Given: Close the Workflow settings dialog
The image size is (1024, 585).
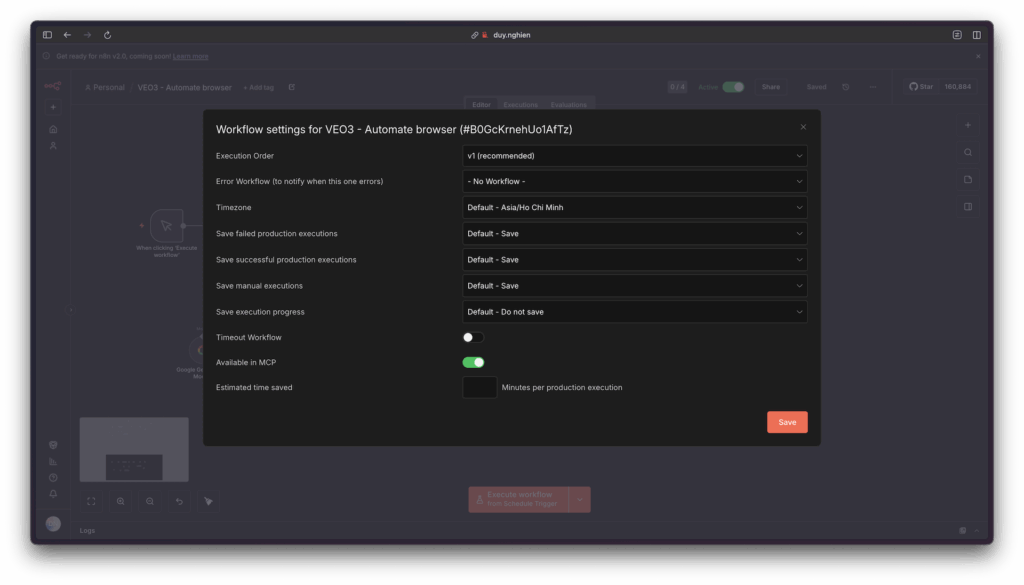Looking at the screenshot, I should pyautogui.click(x=803, y=127).
